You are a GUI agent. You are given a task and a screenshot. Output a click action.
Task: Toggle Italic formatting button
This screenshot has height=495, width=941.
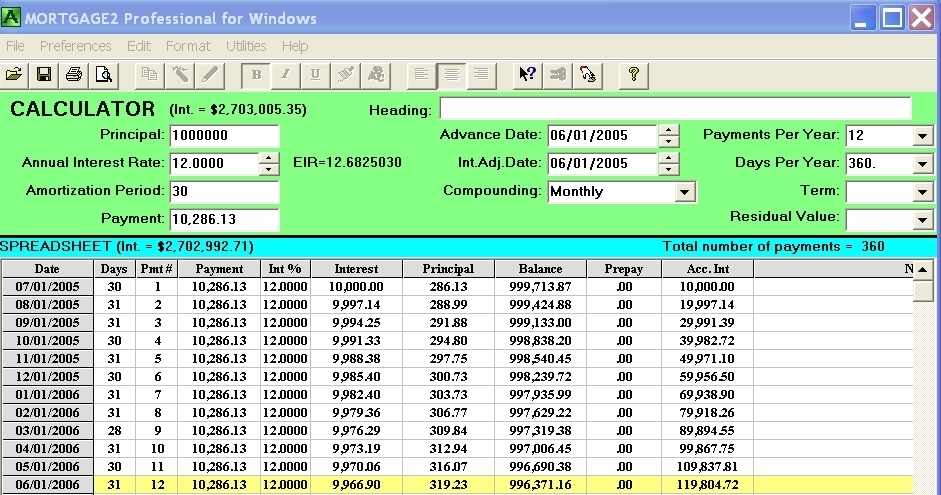(x=286, y=74)
